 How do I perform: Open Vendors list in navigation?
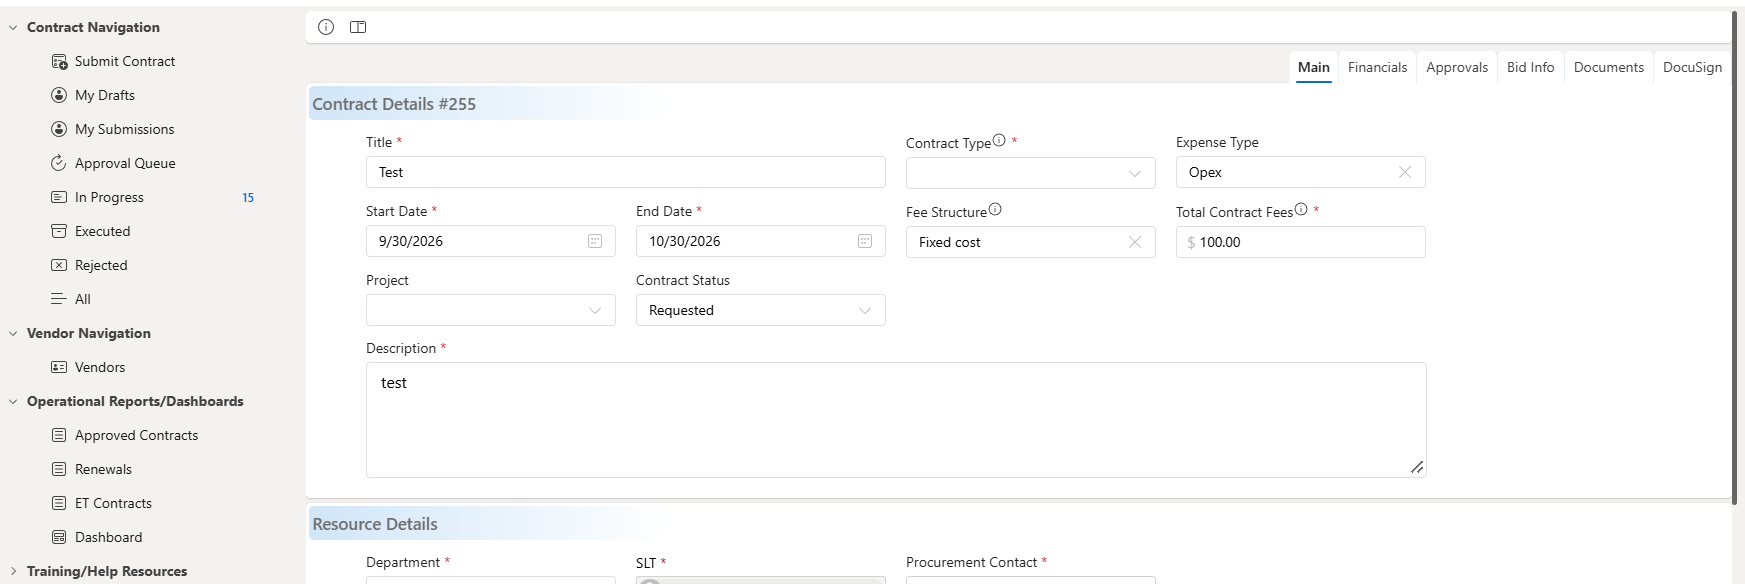[100, 367]
